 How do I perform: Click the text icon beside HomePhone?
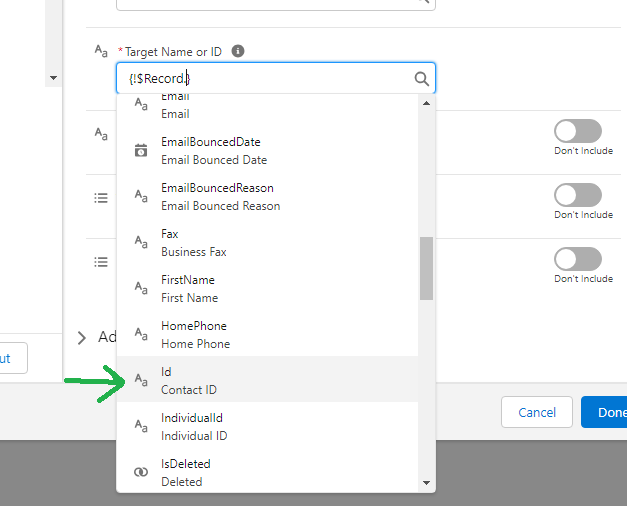pyautogui.click(x=141, y=334)
